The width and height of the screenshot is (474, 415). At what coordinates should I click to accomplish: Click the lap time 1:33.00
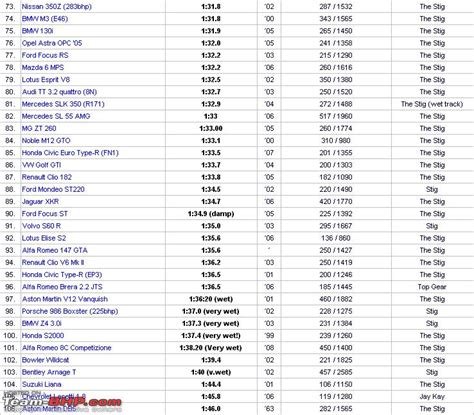(211, 128)
